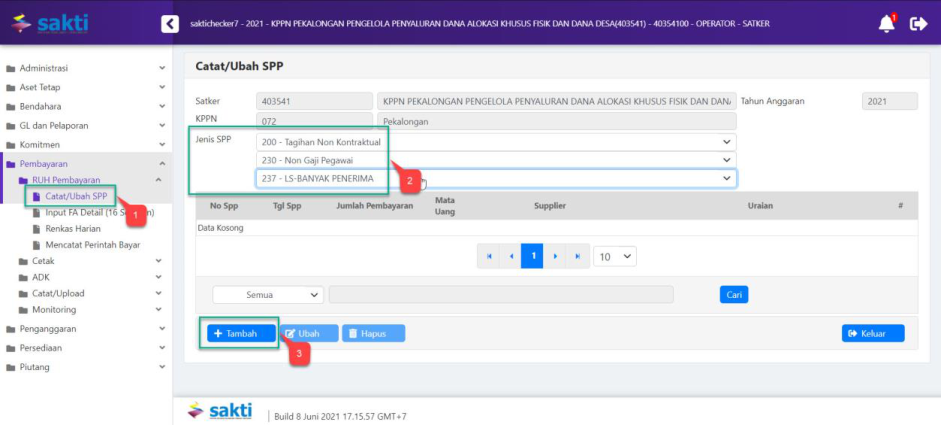
Task: Open the Semua filter dropdown
Action: coord(268,295)
